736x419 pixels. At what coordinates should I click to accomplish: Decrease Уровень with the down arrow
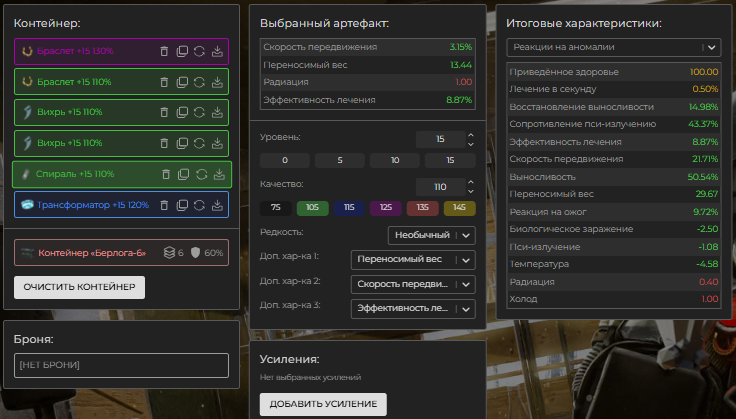(471, 144)
